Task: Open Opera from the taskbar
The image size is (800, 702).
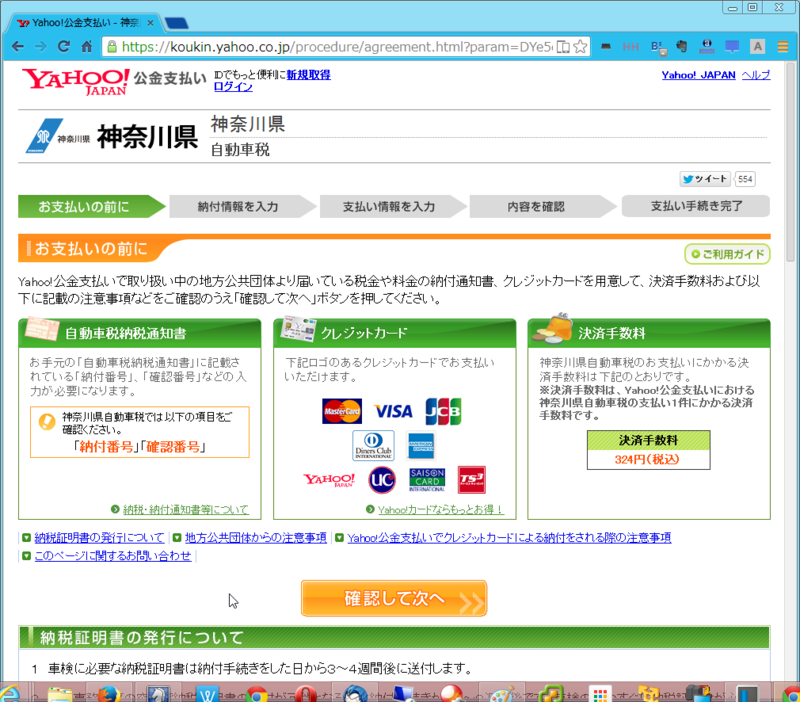Action: (305, 695)
